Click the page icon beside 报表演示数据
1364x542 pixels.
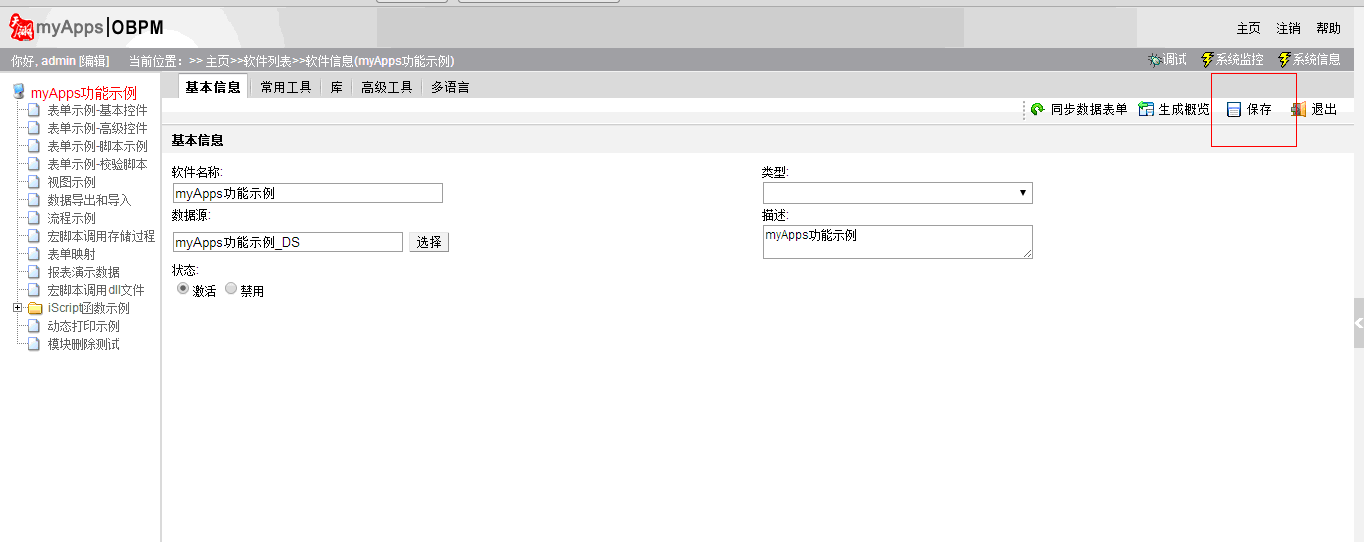pyautogui.click(x=34, y=272)
